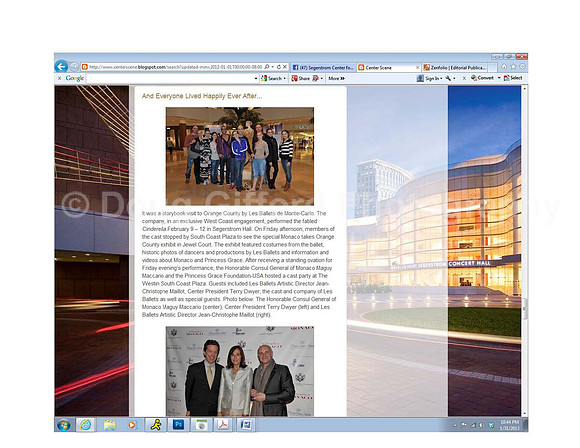Image resolution: width=580 pixels, height=448 pixels.
Task: Click the Internet Explorer taskbar icon
Action: coord(85,425)
